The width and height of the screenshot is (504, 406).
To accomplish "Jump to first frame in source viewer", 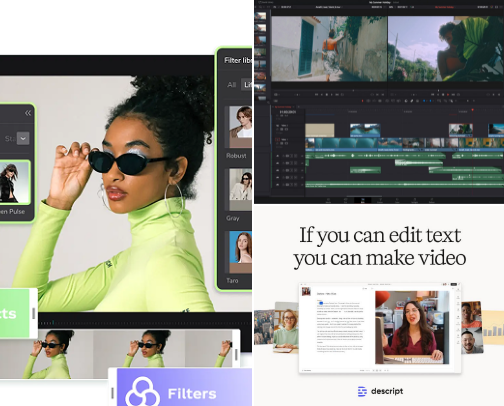I will [x=316, y=94].
